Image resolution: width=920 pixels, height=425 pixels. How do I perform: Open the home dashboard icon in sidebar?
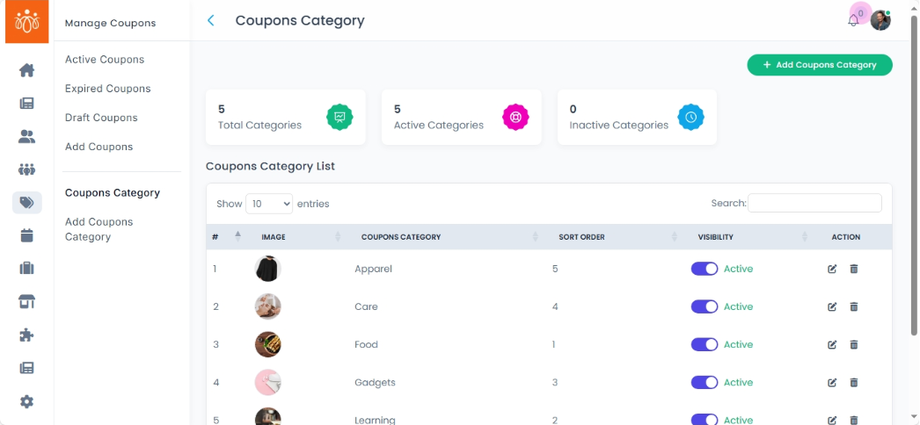(27, 70)
